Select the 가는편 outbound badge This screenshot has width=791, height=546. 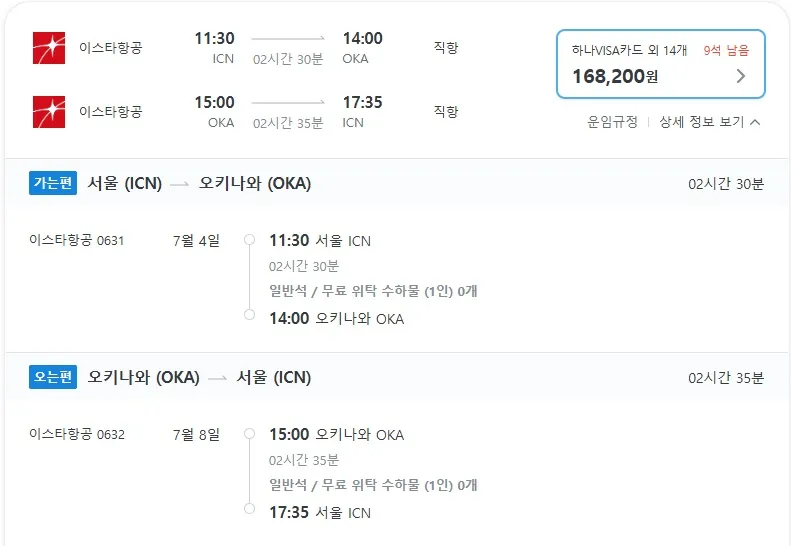point(53,183)
